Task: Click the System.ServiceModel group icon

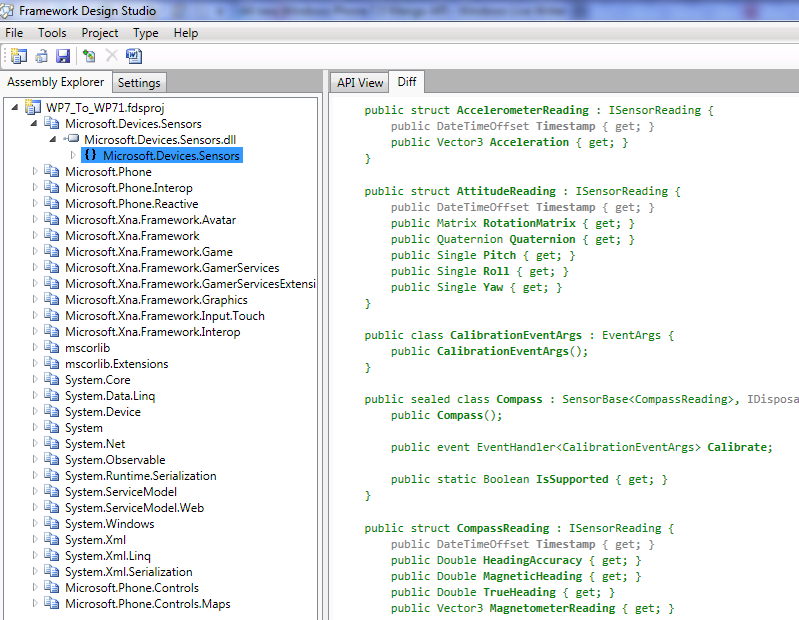Action: click(51, 491)
